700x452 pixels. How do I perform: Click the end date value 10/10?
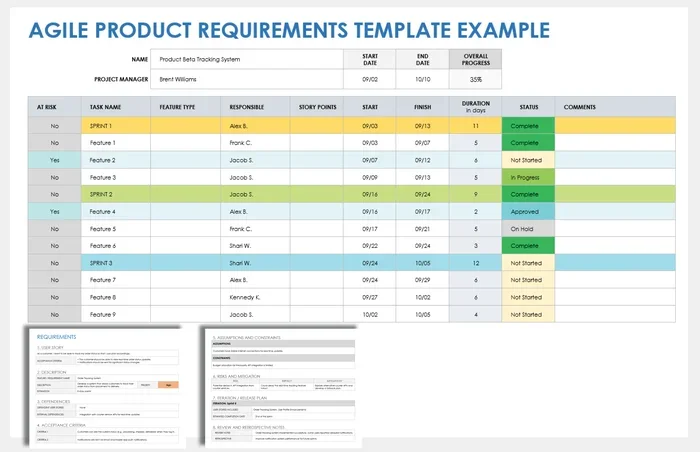coord(422,79)
